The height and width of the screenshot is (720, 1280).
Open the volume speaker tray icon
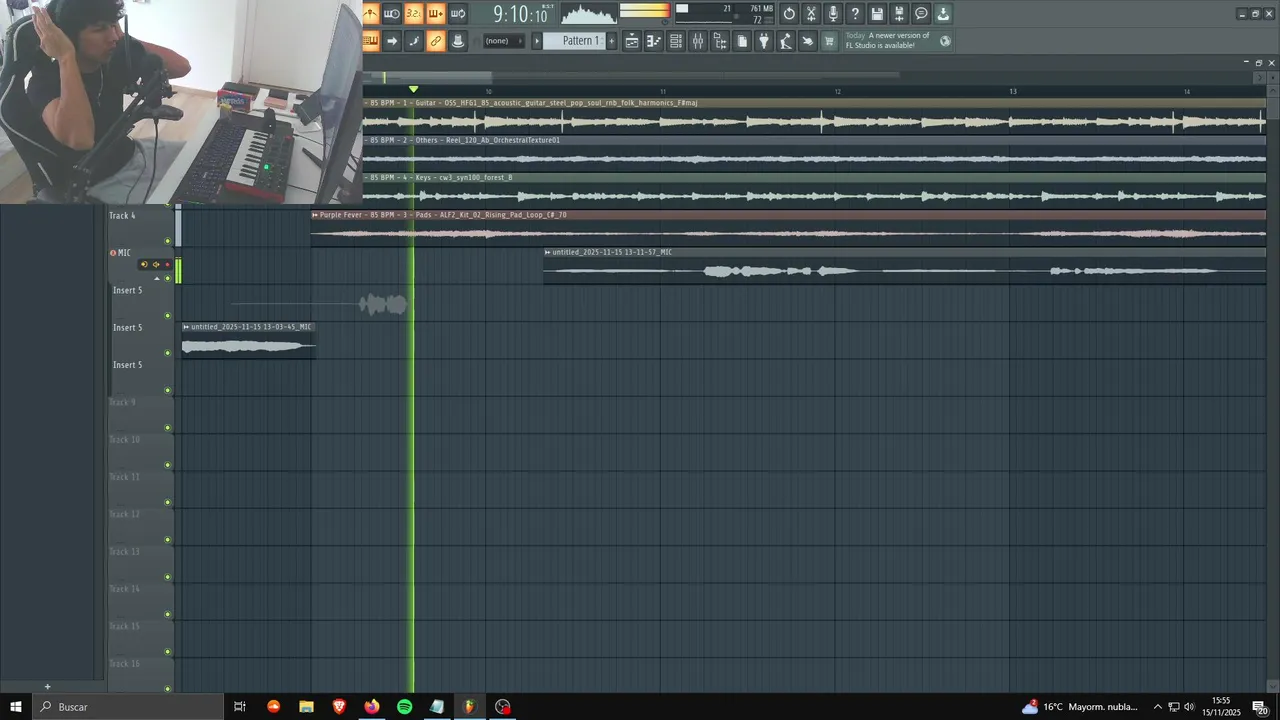click(1189, 707)
